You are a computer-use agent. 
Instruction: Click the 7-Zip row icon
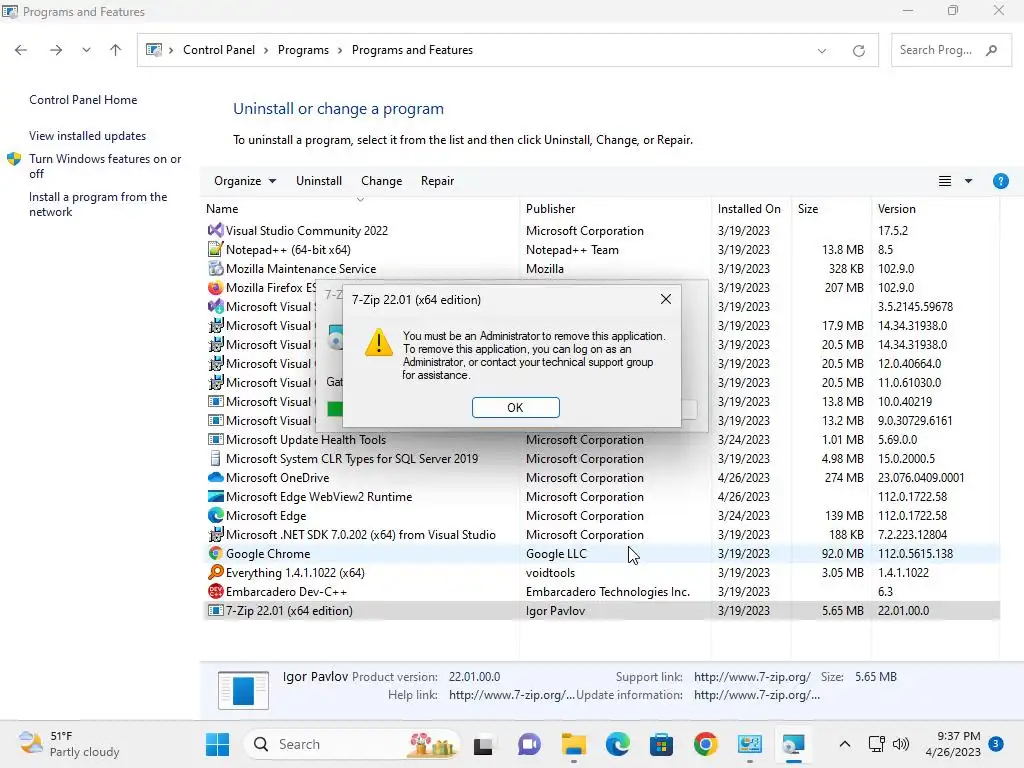215,610
